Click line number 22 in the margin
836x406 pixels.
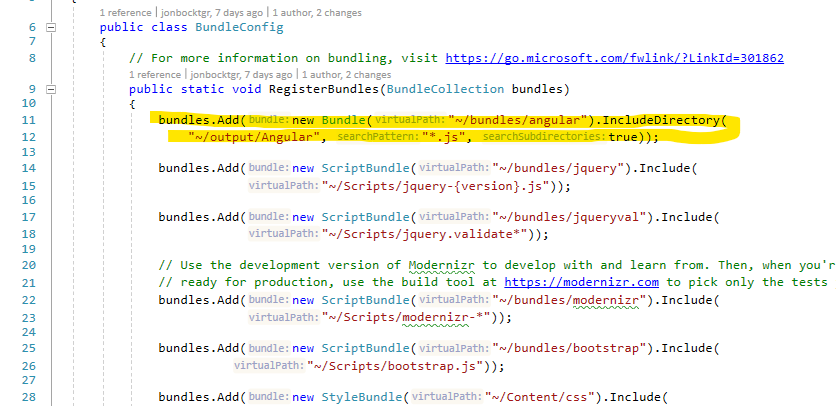(x=29, y=300)
